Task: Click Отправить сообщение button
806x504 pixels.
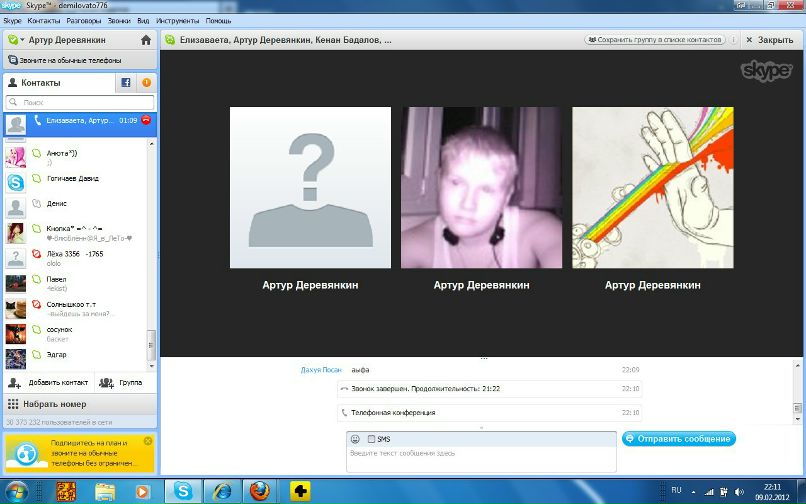Action: [x=678, y=439]
